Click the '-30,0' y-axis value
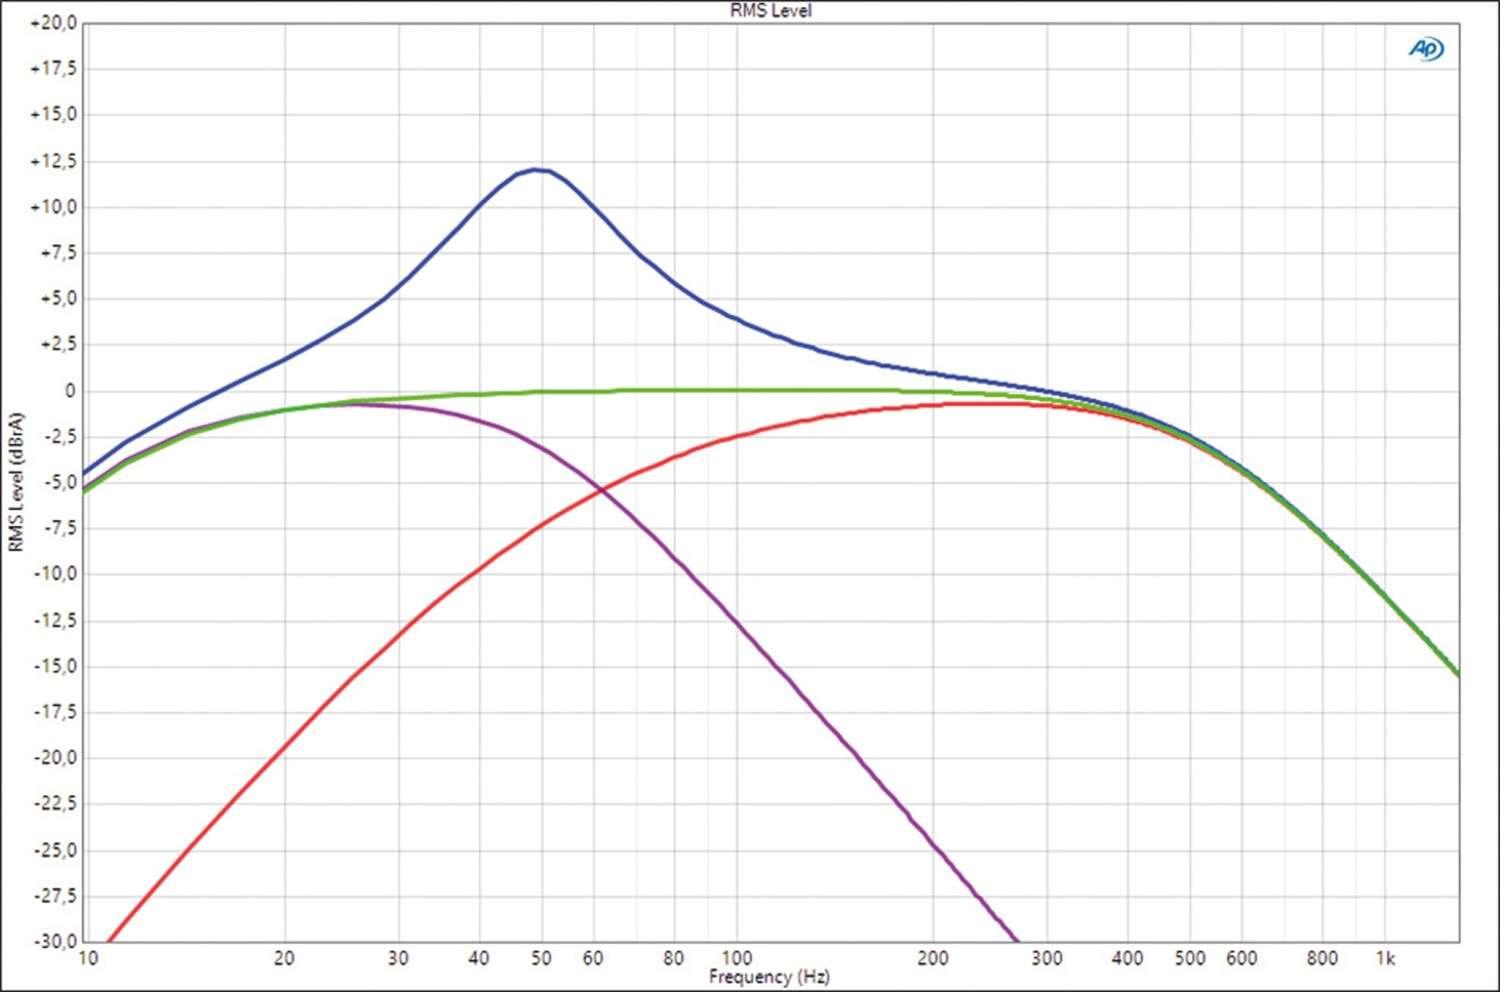 tap(55, 942)
